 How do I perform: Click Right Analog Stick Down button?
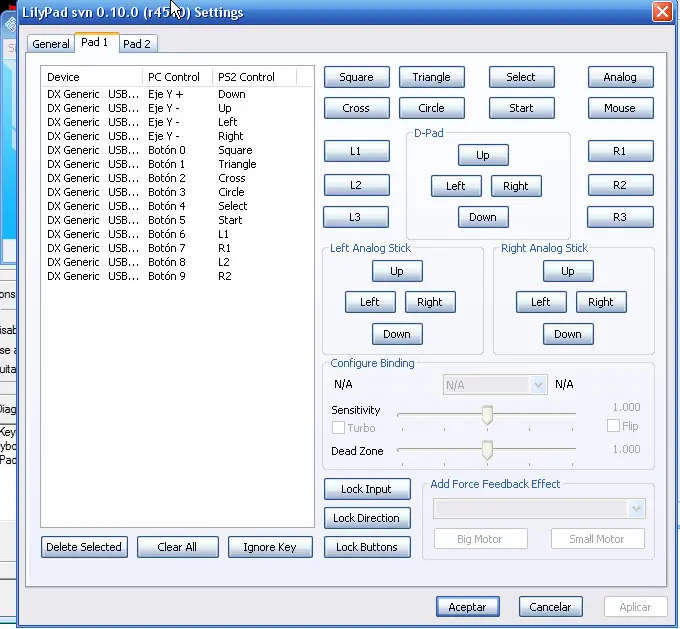pyautogui.click(x=568, y=334)
